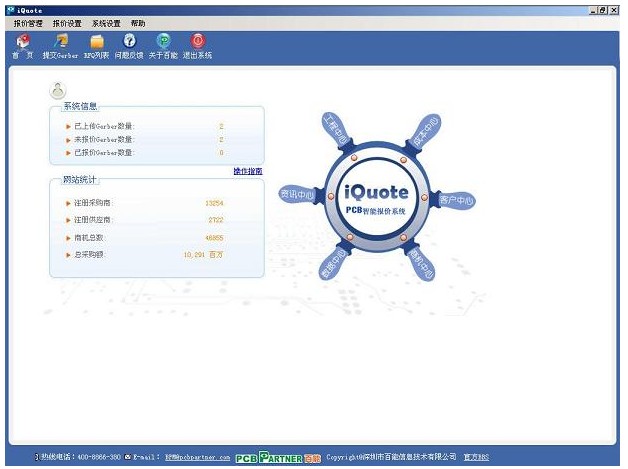Open 报价管理 menu
This screenshot has height=469, width=628.
point(28,24)
